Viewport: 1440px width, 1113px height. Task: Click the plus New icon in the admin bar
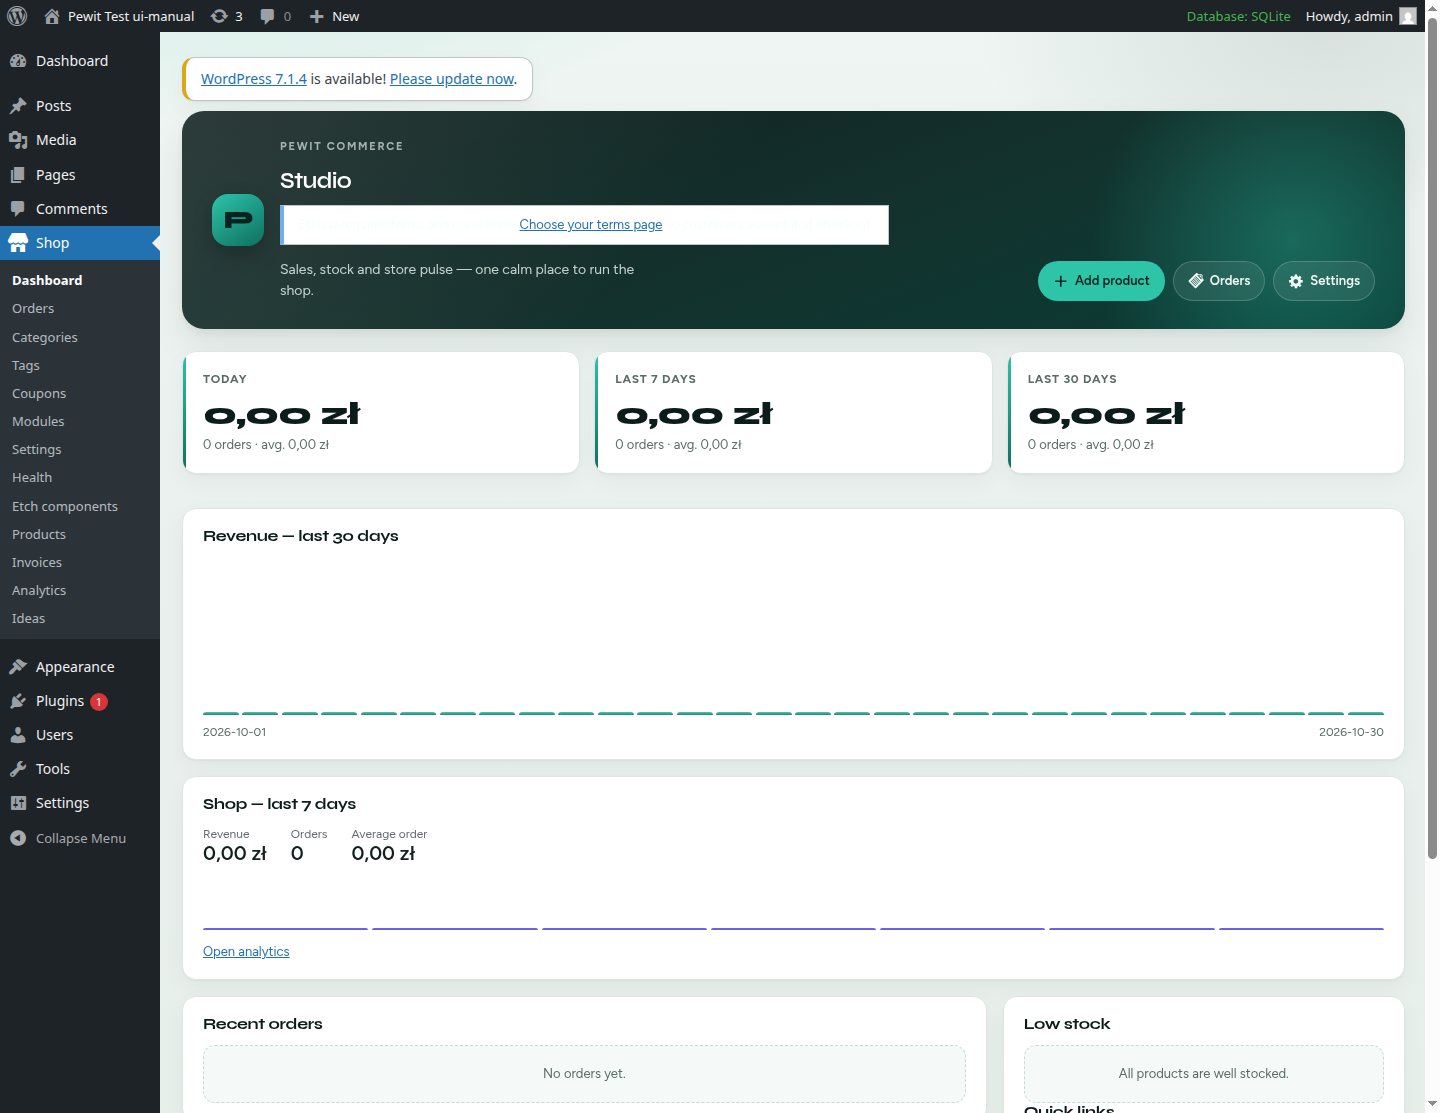coord(317,16)
